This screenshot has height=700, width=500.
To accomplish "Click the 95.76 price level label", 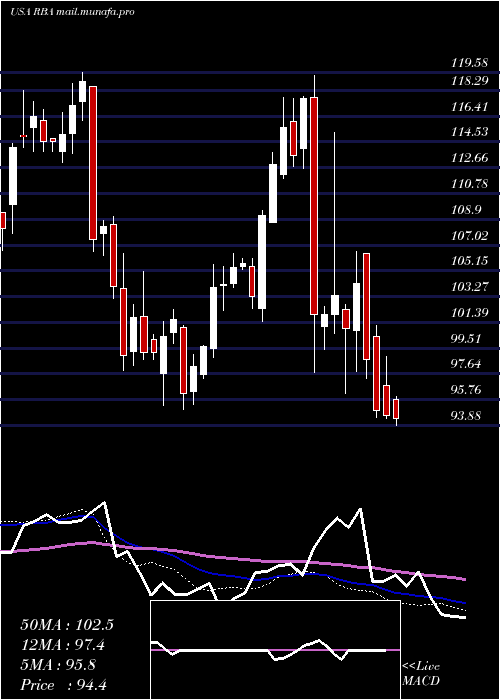I will coord(466,390).
